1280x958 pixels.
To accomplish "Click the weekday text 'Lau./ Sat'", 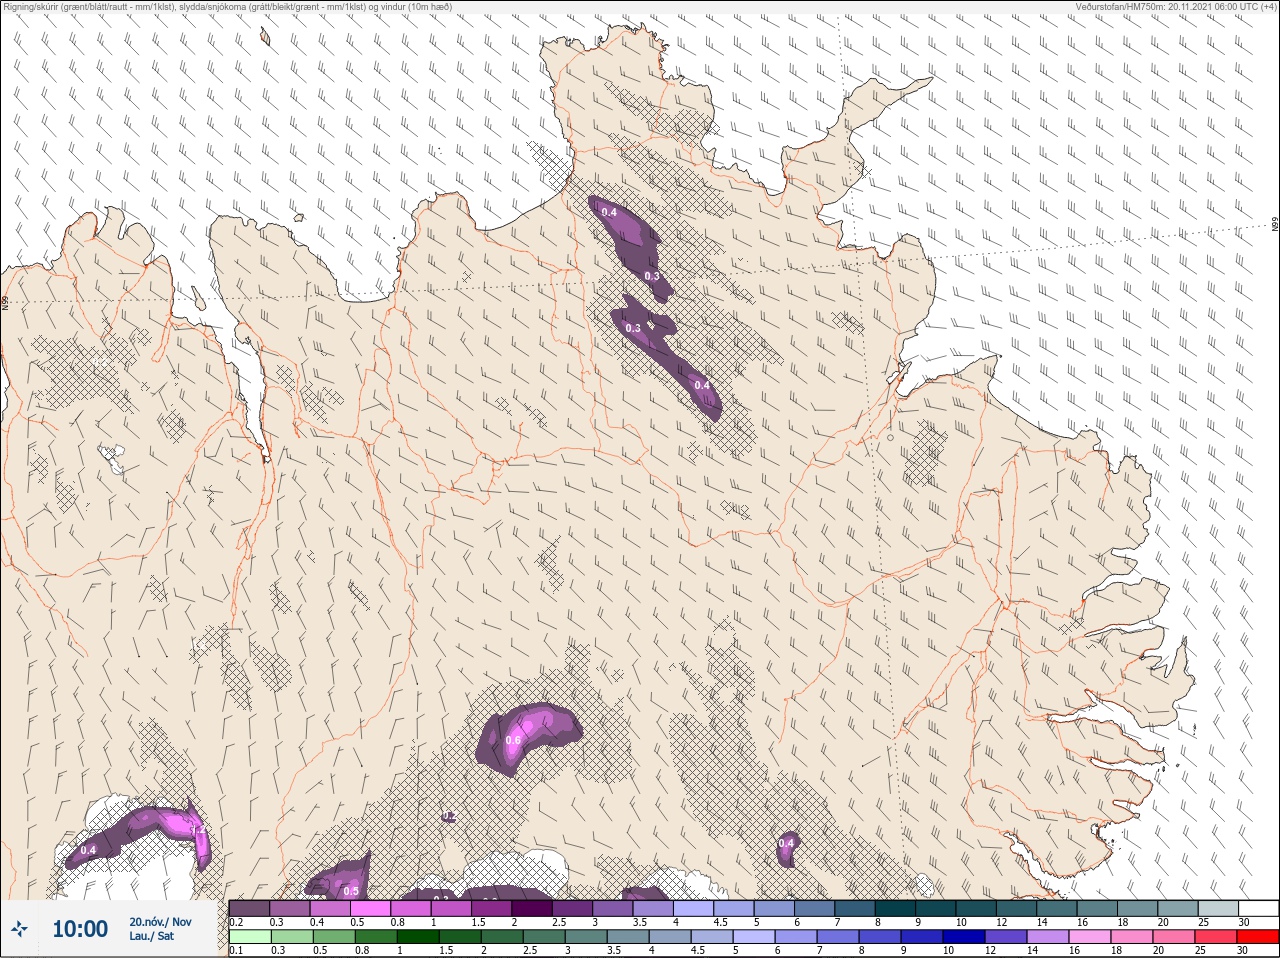I will [x=151, y=937].
